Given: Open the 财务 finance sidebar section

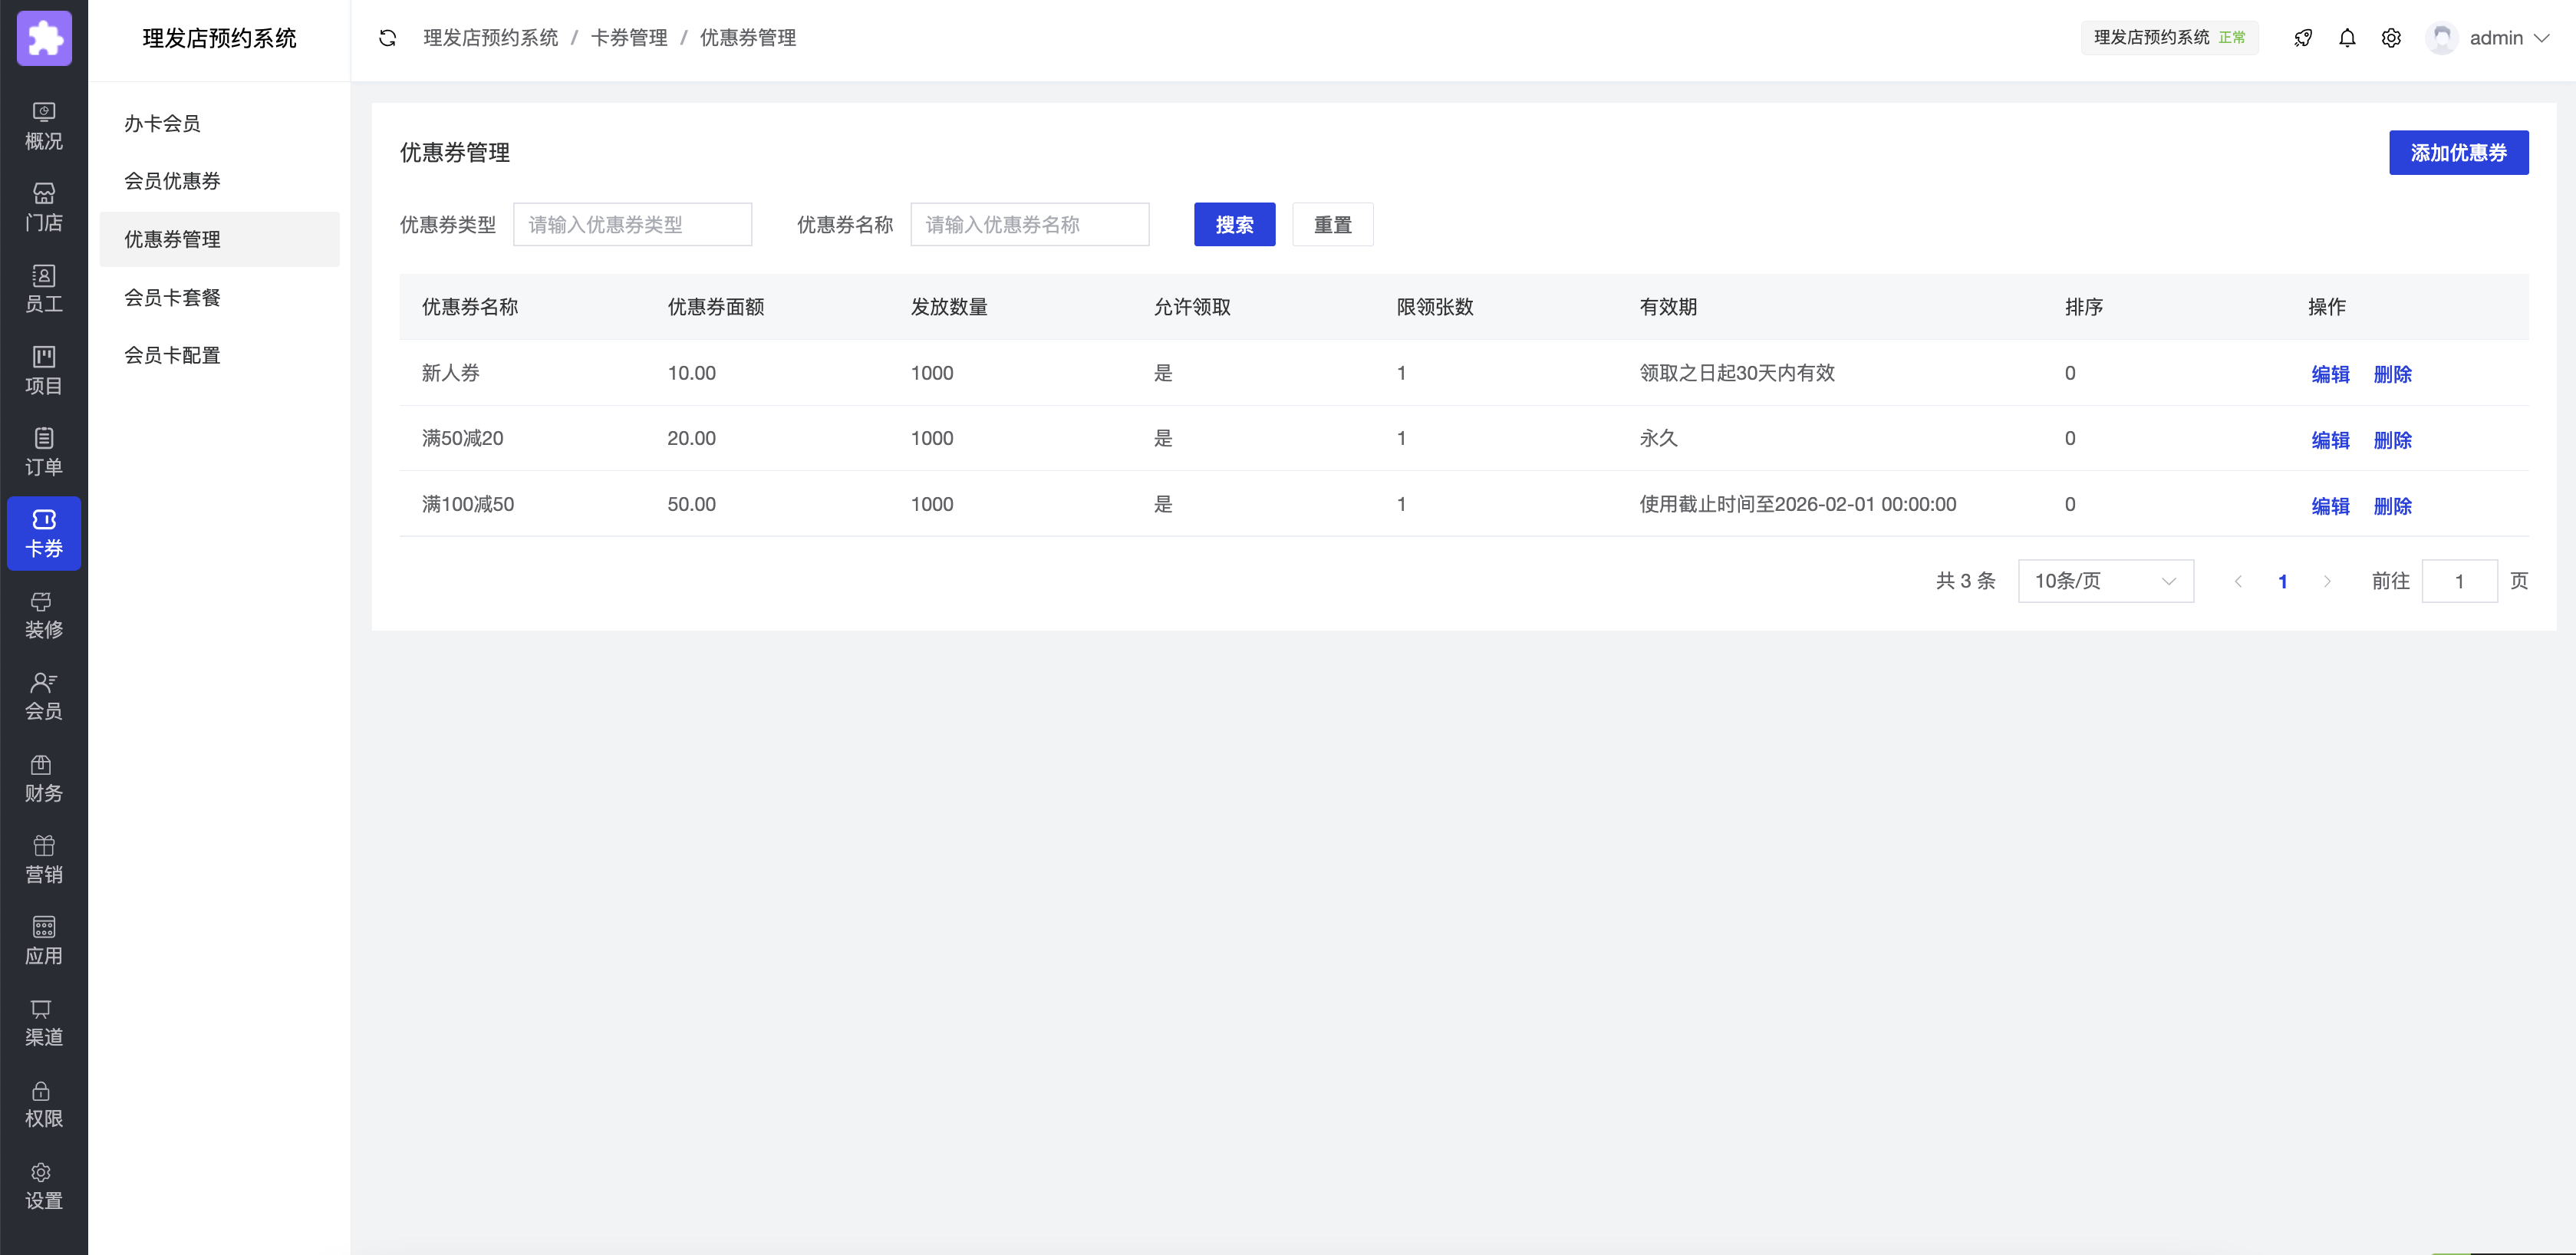Looking at the screenshot, I should pyautogui.click(x=44, y=778).
